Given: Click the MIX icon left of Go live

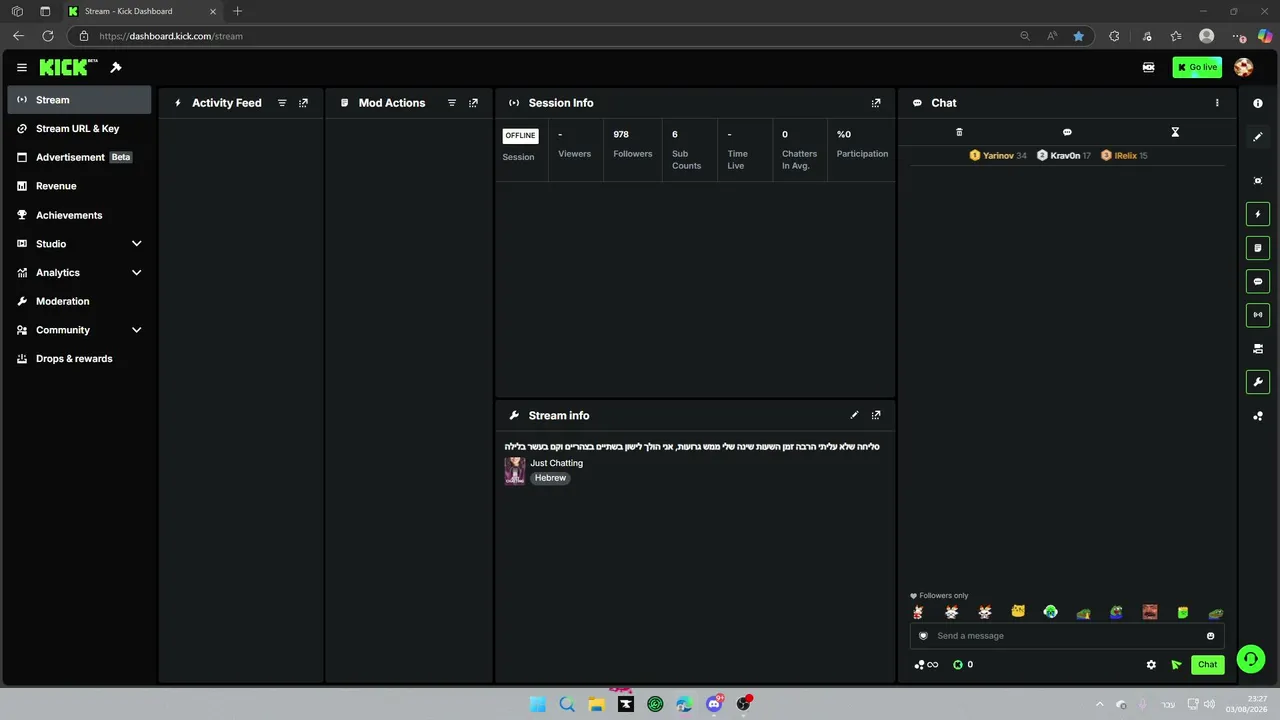Looking at the screenshot, I should click(x=1148, y=67).
